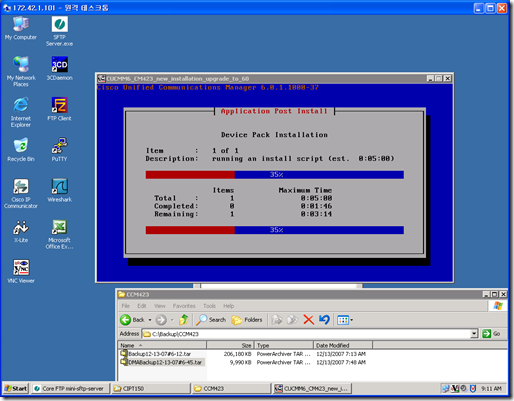This screenshot has width=514, height=401.
Task: Click the Back button in CCM423 explorer
Action: click(x=132, y=320)
